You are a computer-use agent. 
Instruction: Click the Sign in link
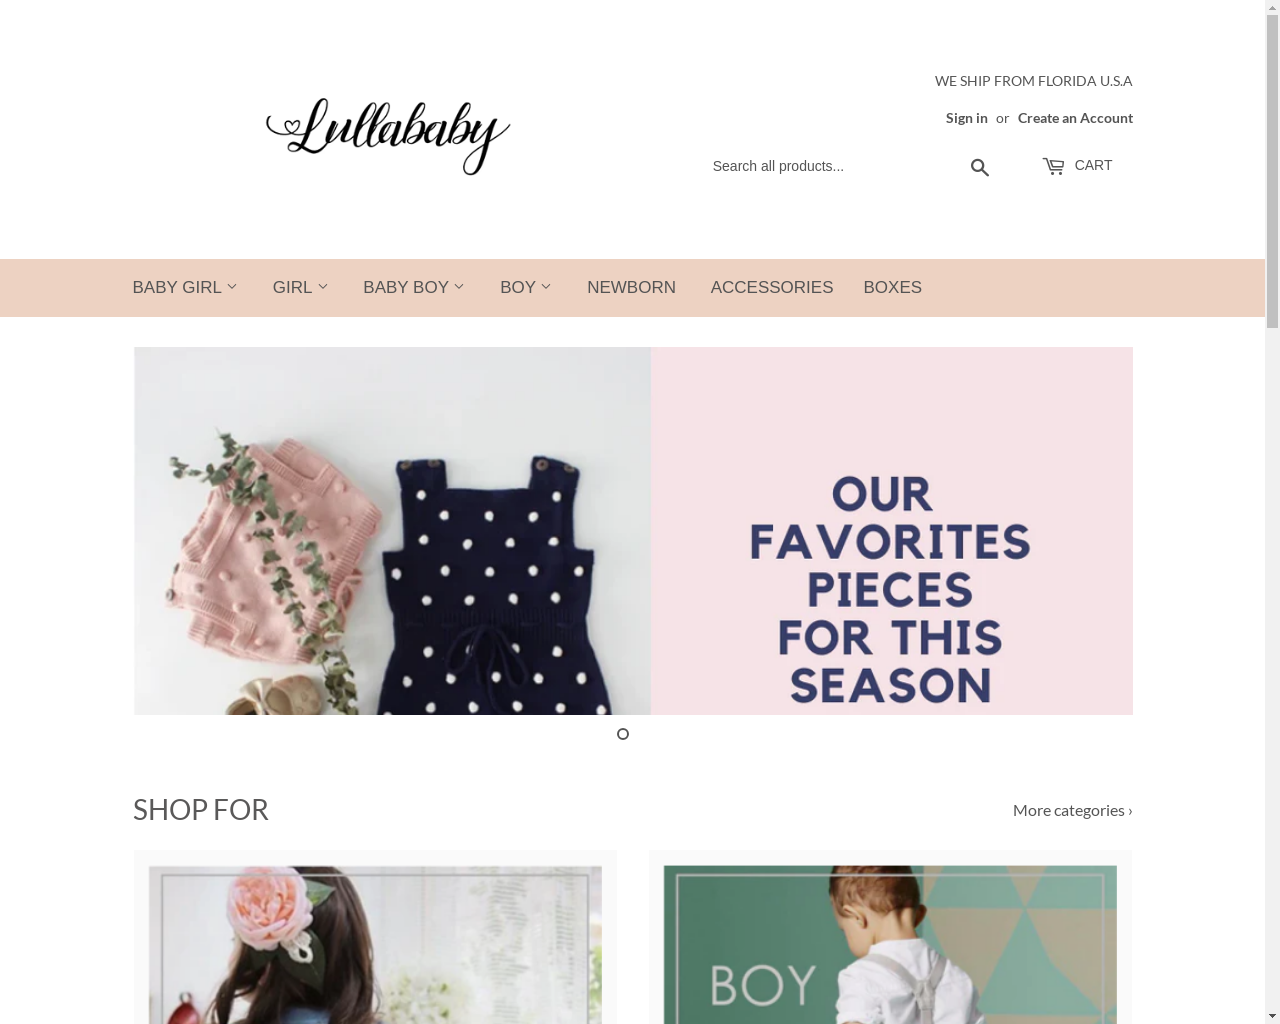(x=966, y=118)
